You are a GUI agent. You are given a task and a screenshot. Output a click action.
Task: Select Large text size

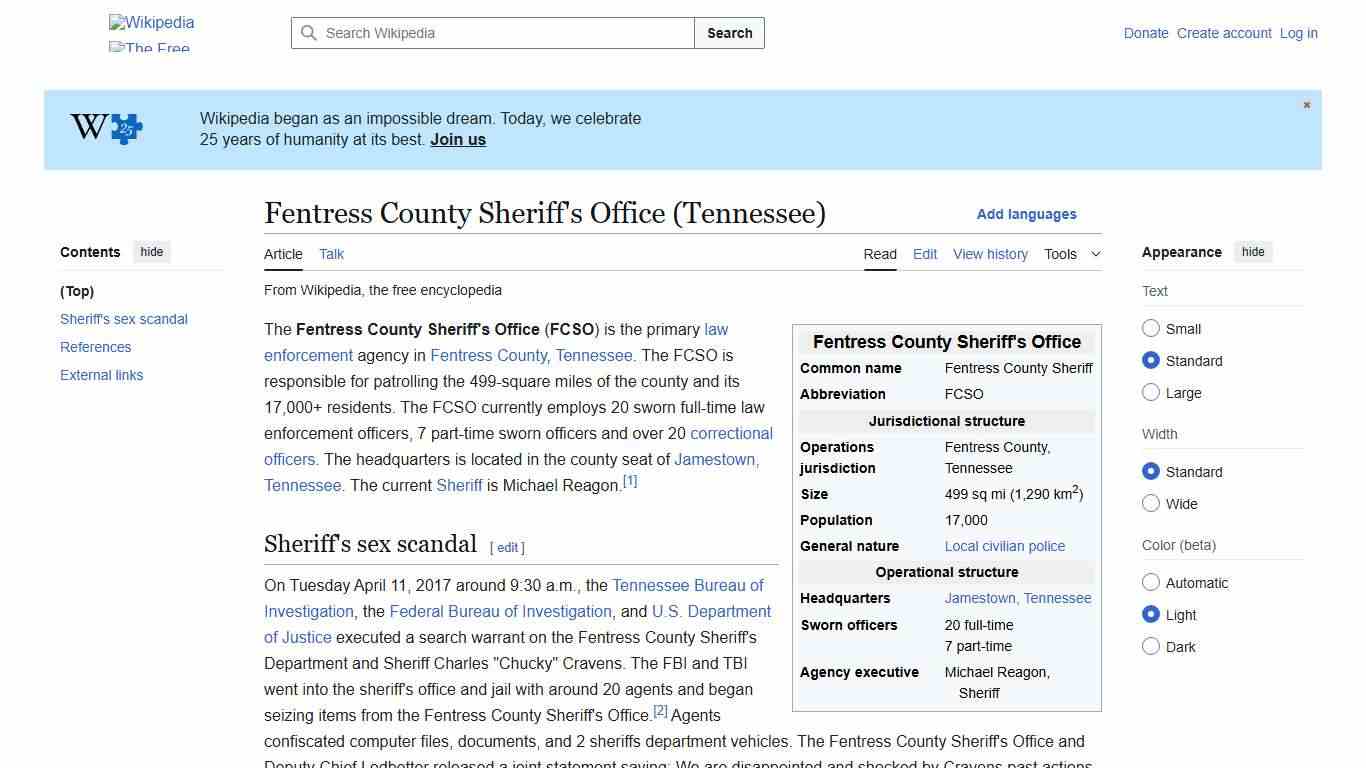(1151, 392)
